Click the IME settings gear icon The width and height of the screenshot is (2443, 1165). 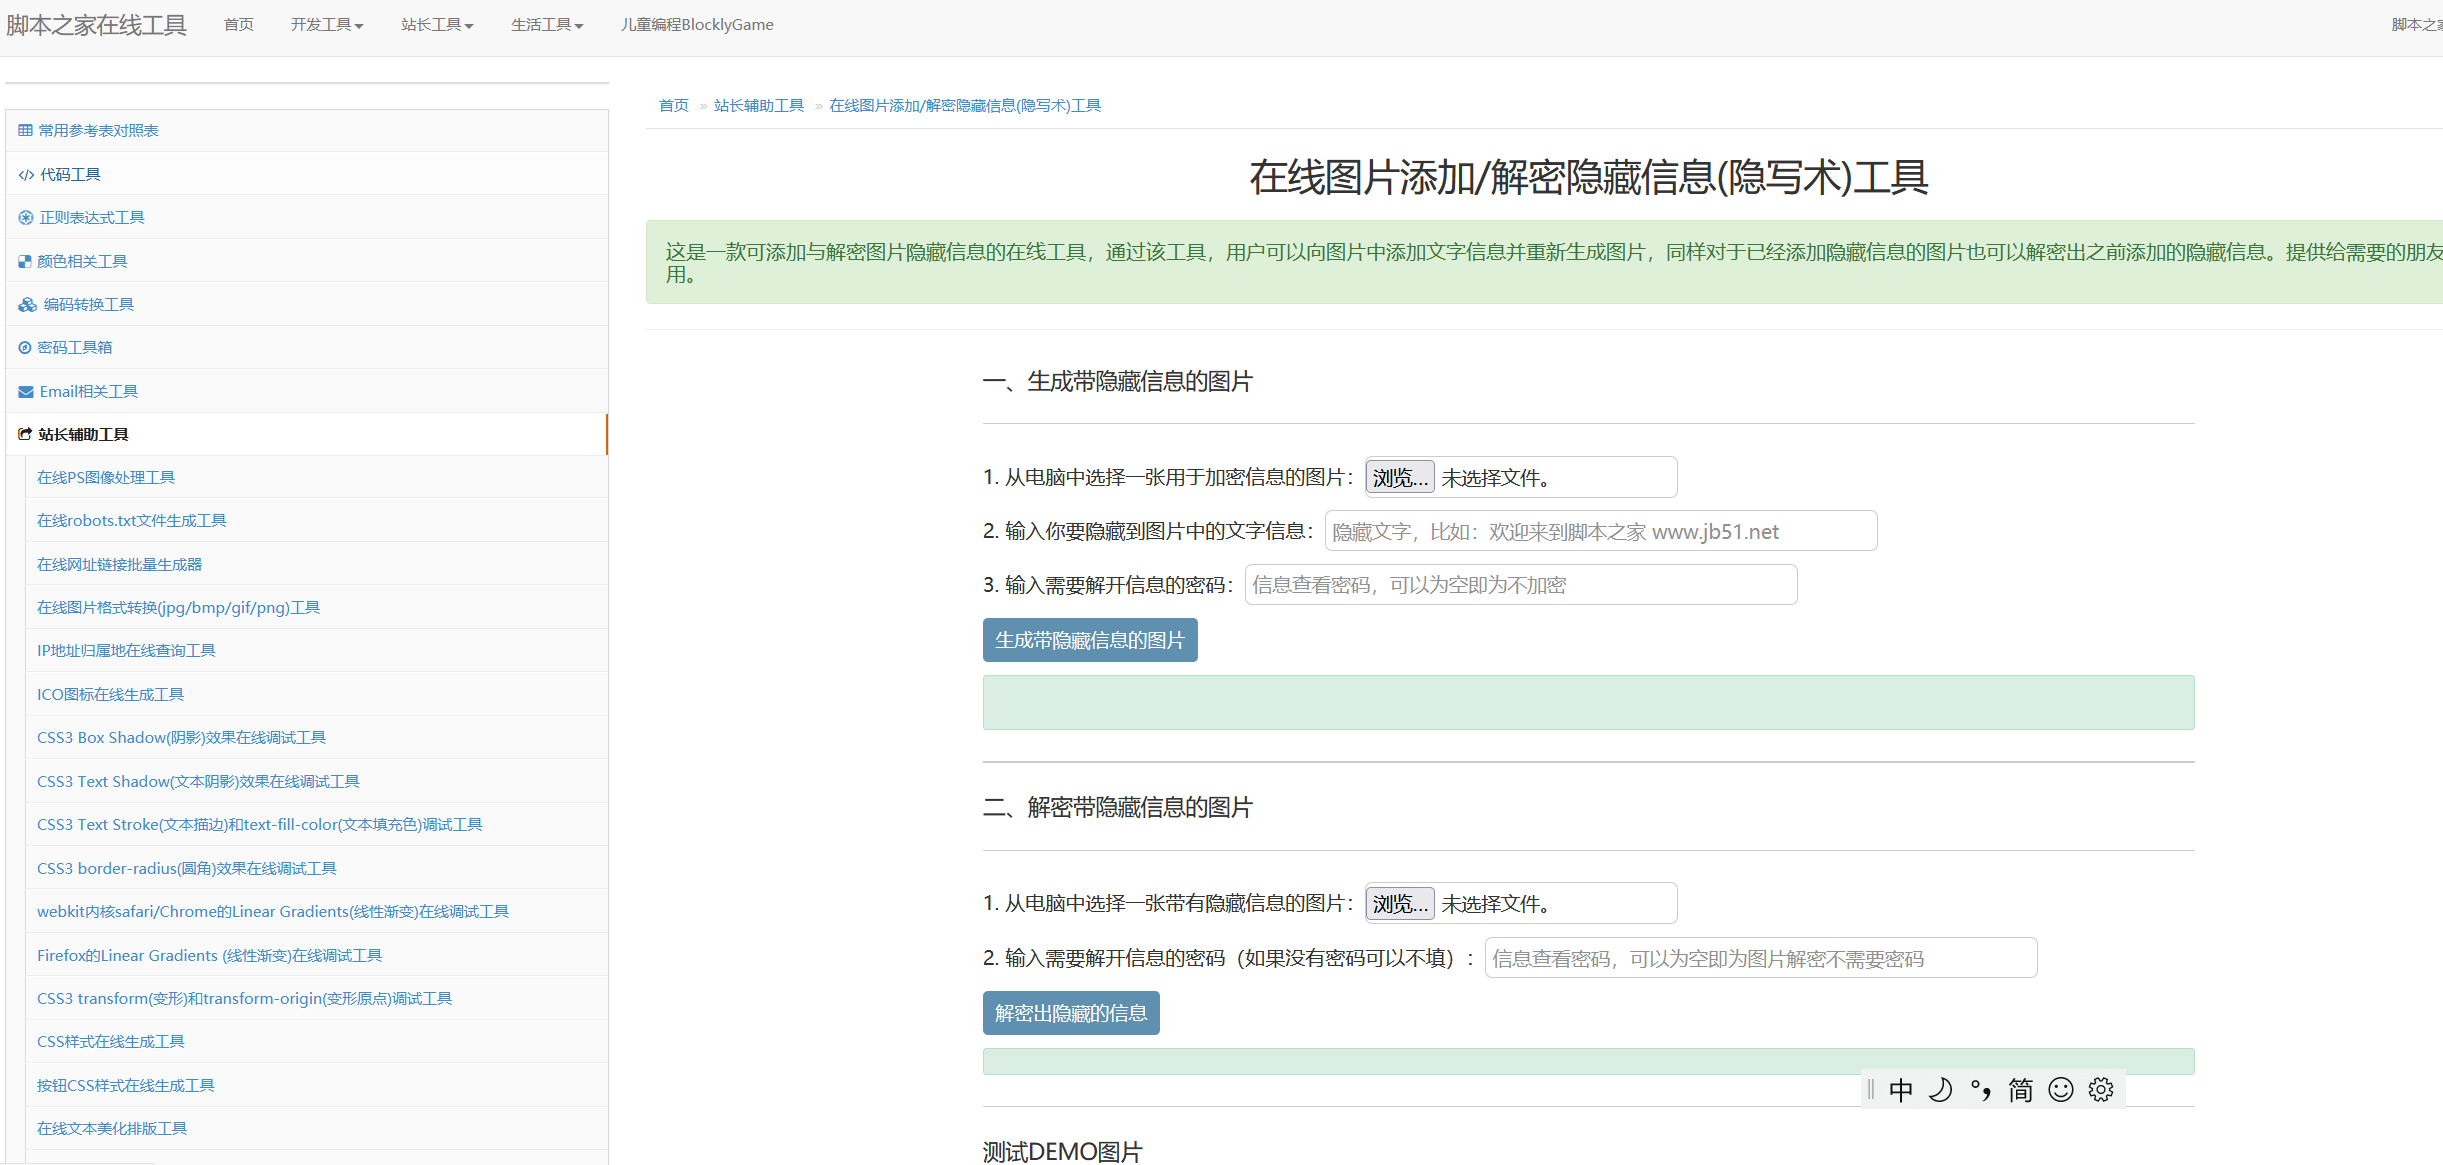[2101, 1089]
